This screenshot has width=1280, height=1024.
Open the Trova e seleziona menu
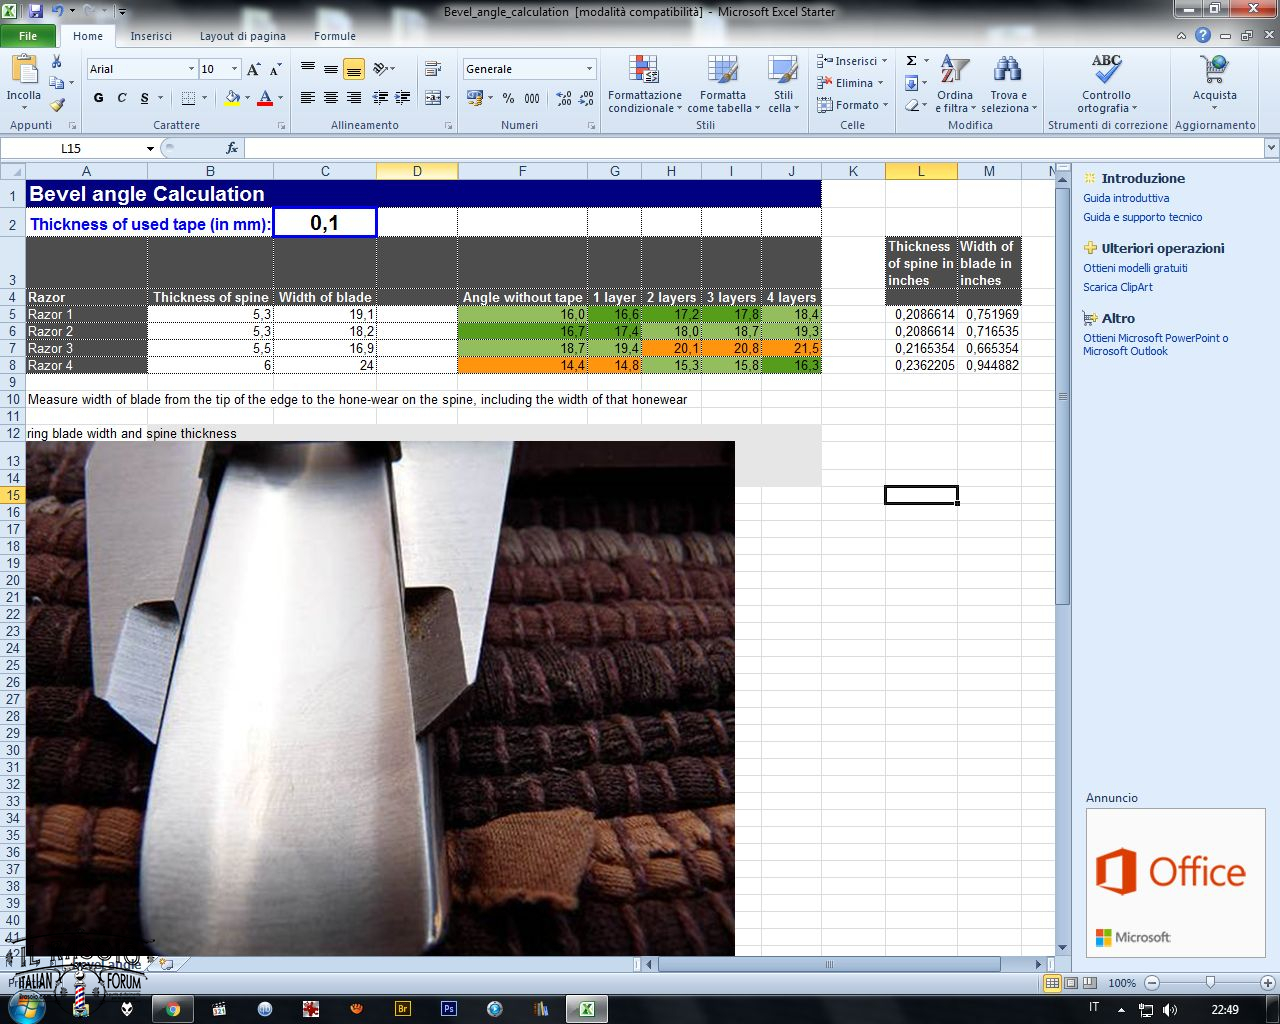pos(1008,85)
